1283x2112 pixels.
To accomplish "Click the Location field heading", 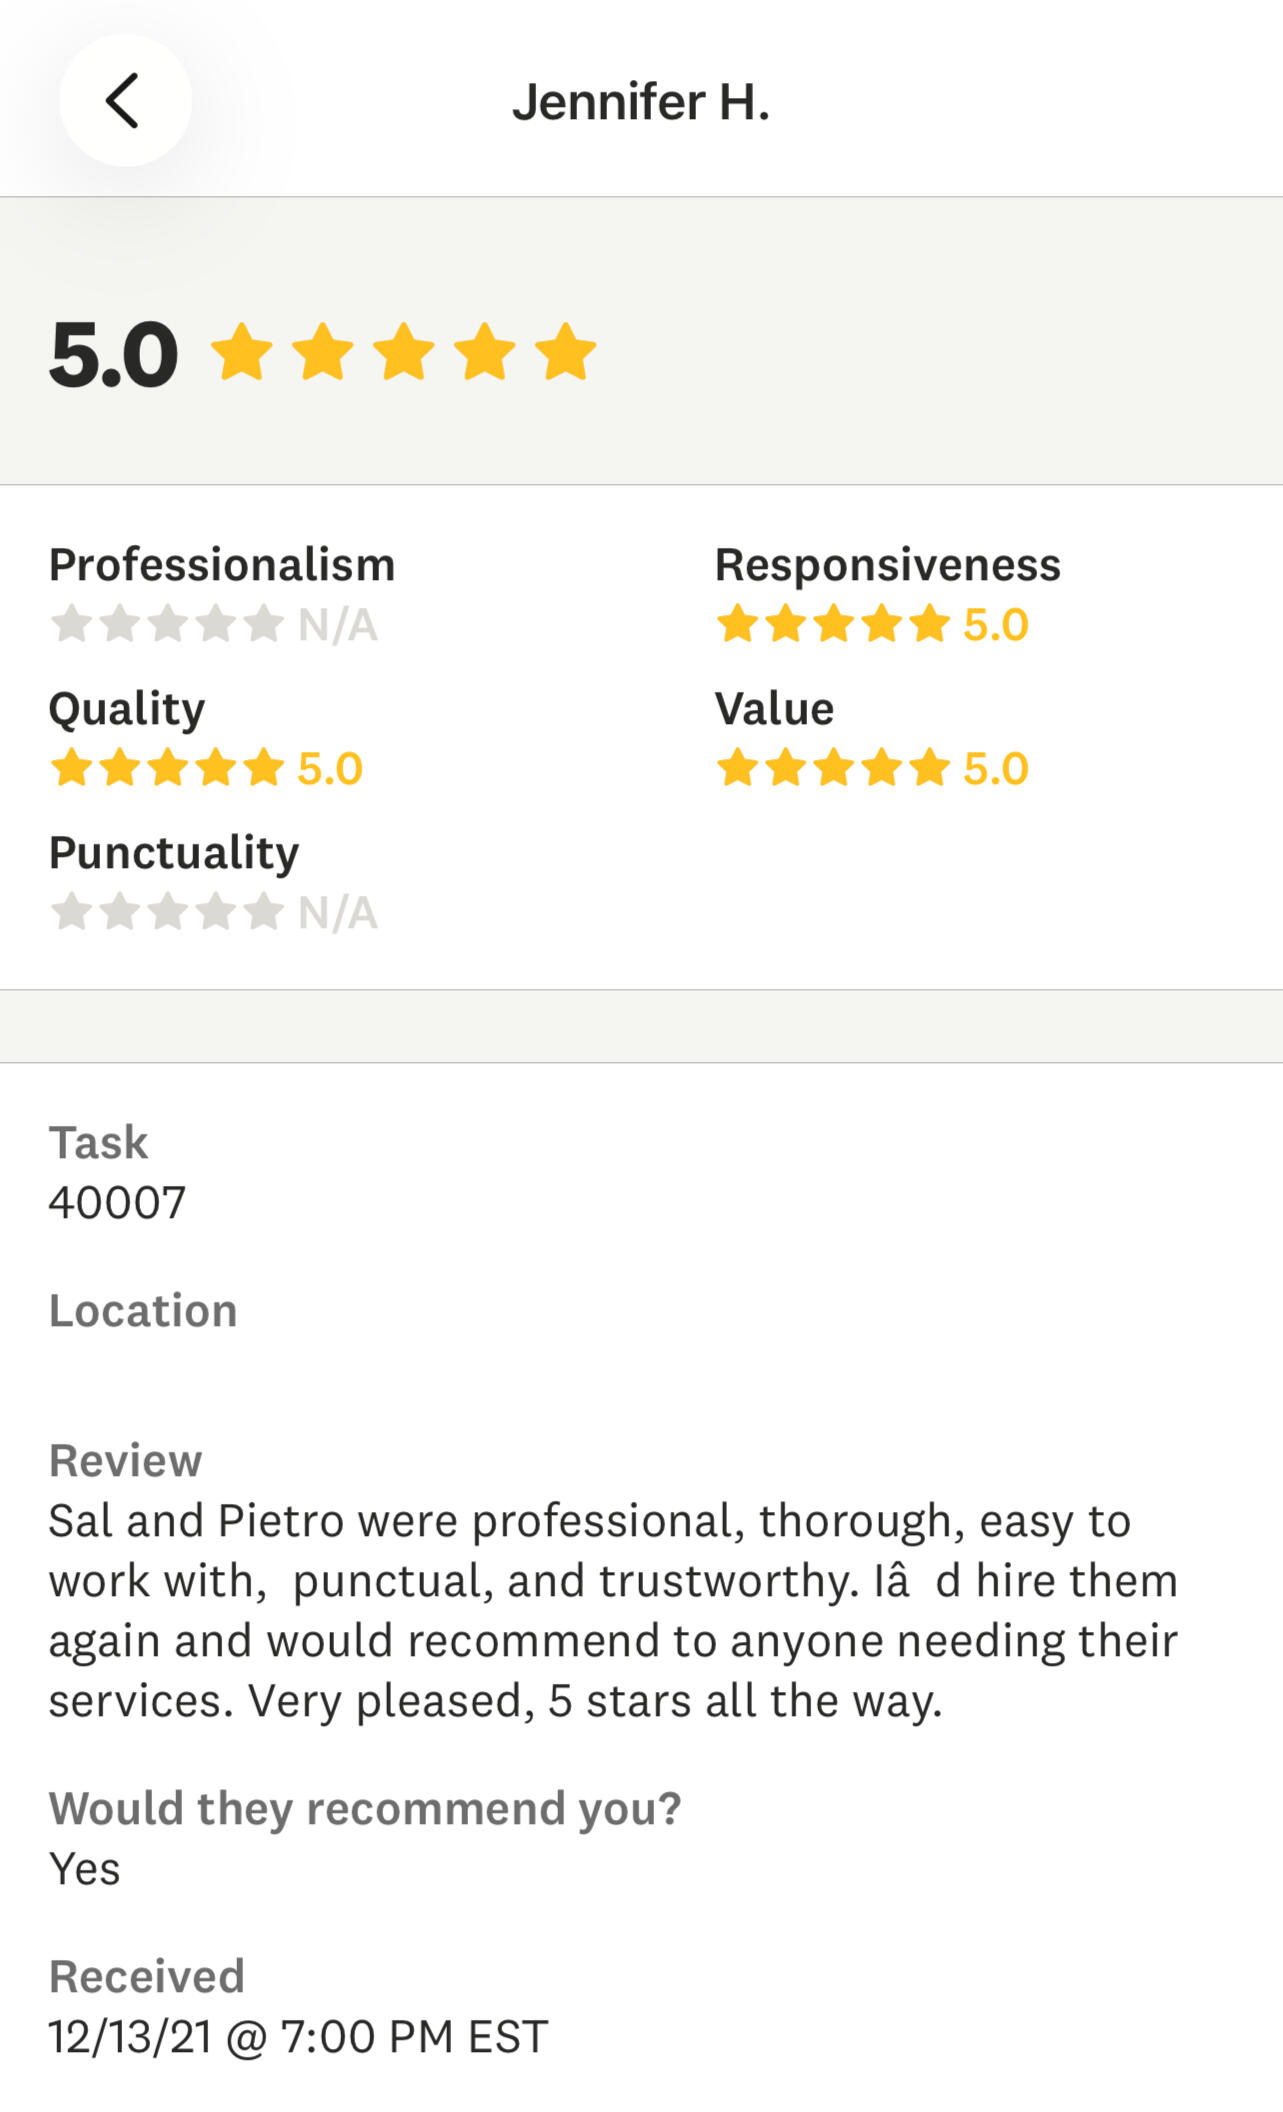I will pyautogui.click(x=143, y=1311).
